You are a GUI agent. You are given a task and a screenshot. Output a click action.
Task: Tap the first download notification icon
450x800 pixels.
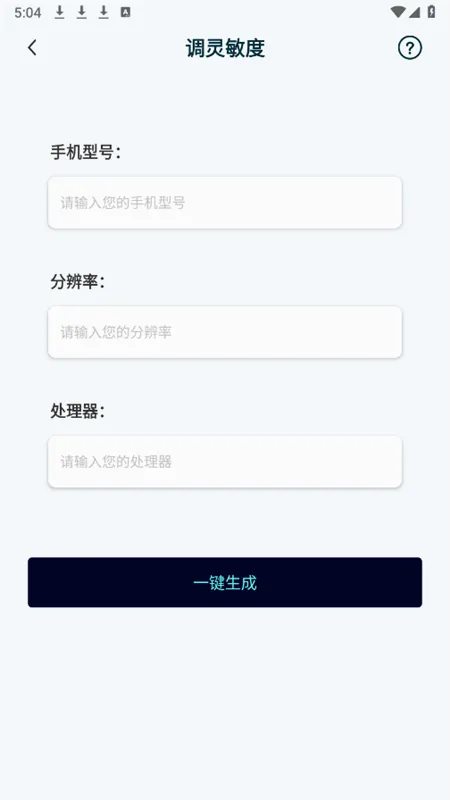click(60, 12)
